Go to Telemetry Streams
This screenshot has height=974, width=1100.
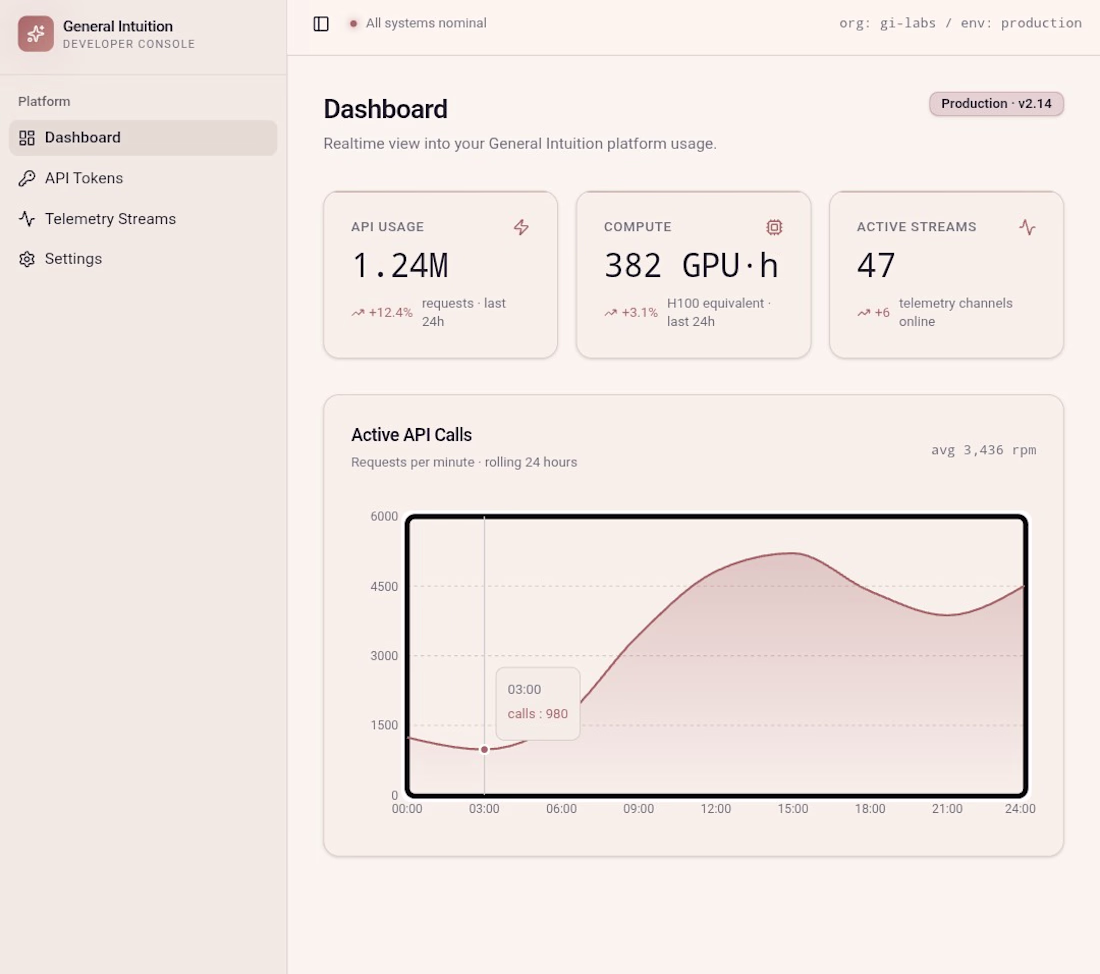pos(143,218)
